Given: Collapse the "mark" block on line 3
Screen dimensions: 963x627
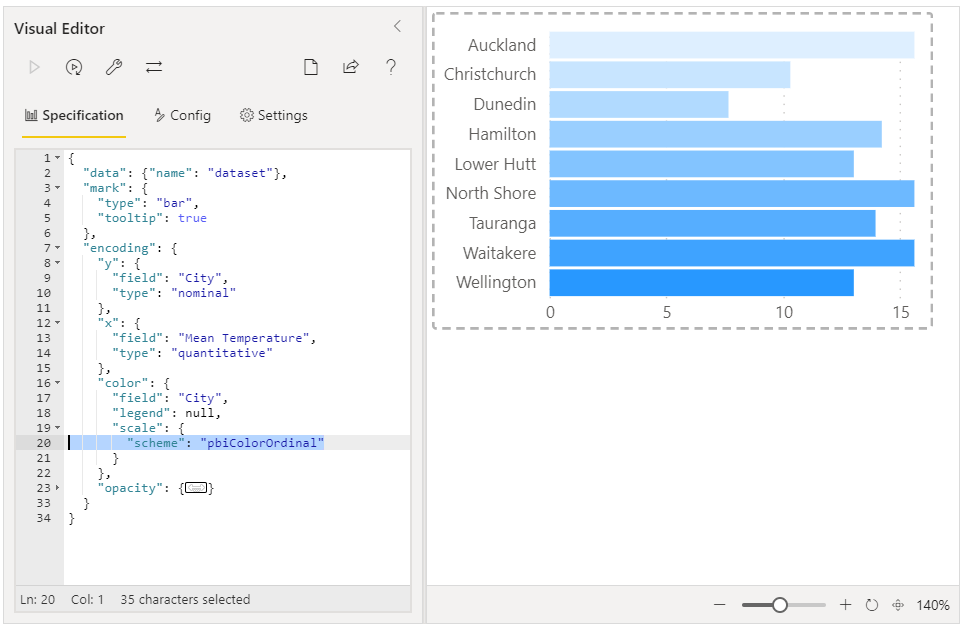Looking at the screenshot, I should tap(58, 188).
